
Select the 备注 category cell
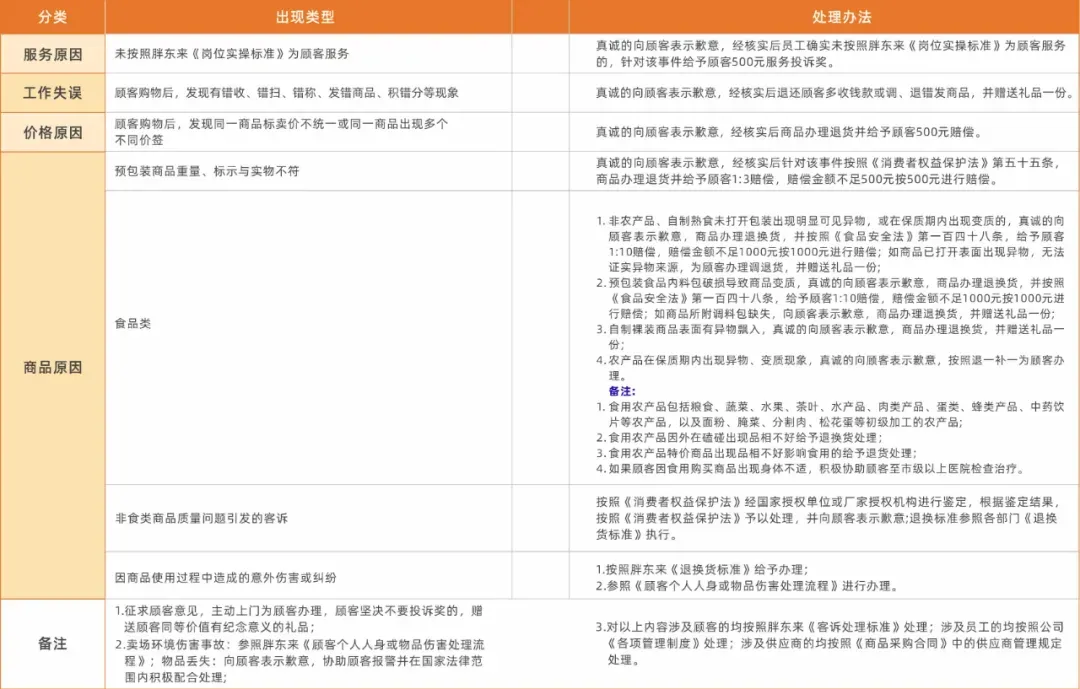[52, 644]
